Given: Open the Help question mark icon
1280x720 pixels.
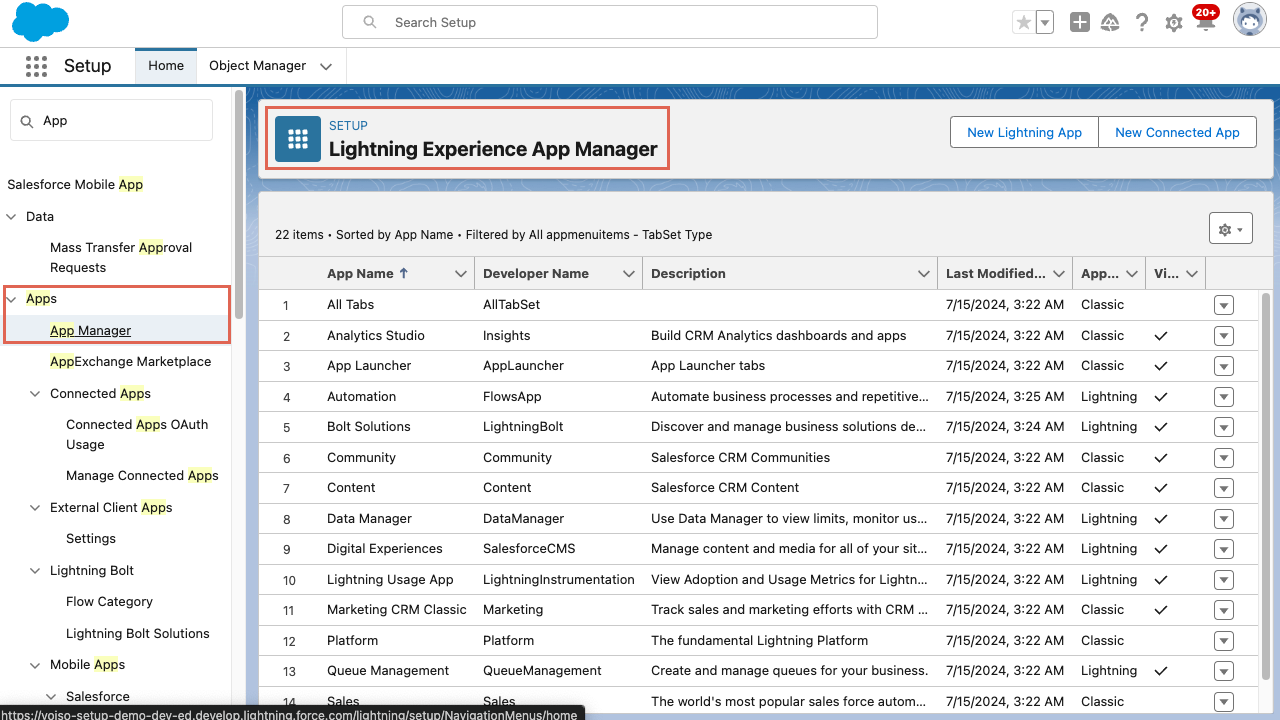Looking at the screenshot, I should [x=1142, y=22].
